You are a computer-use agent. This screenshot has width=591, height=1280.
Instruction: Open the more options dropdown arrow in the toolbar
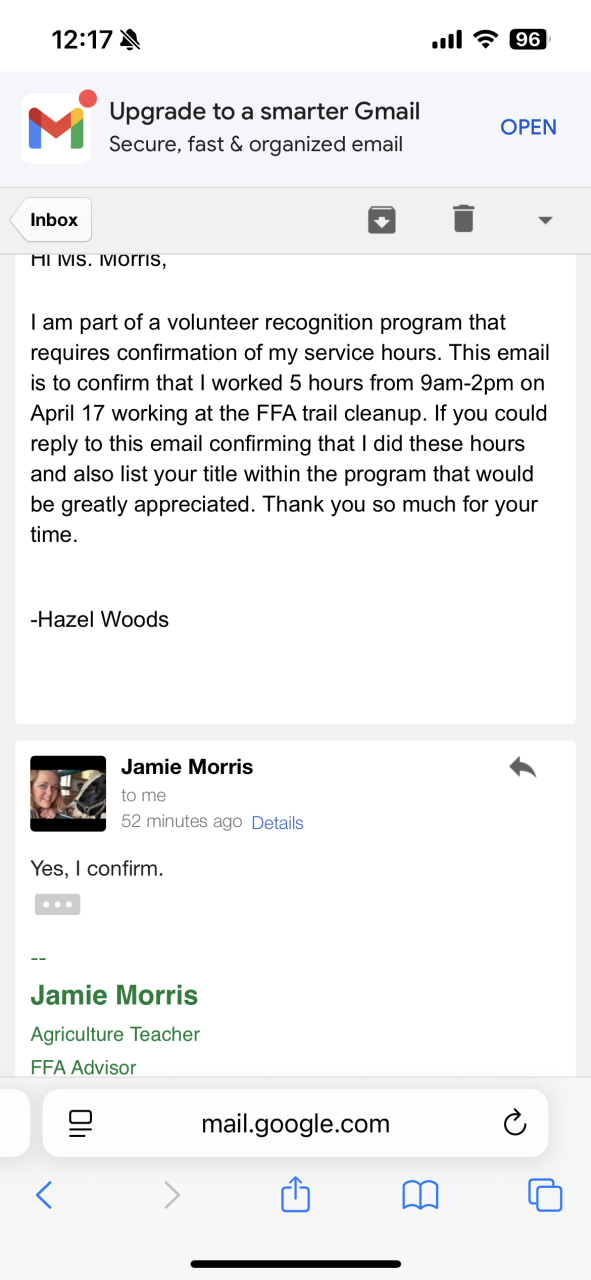545,220
